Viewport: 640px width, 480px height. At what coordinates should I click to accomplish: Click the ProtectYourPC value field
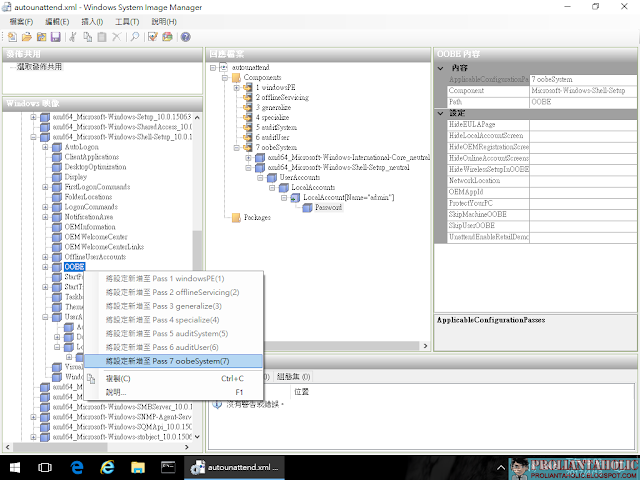point(583,203)
